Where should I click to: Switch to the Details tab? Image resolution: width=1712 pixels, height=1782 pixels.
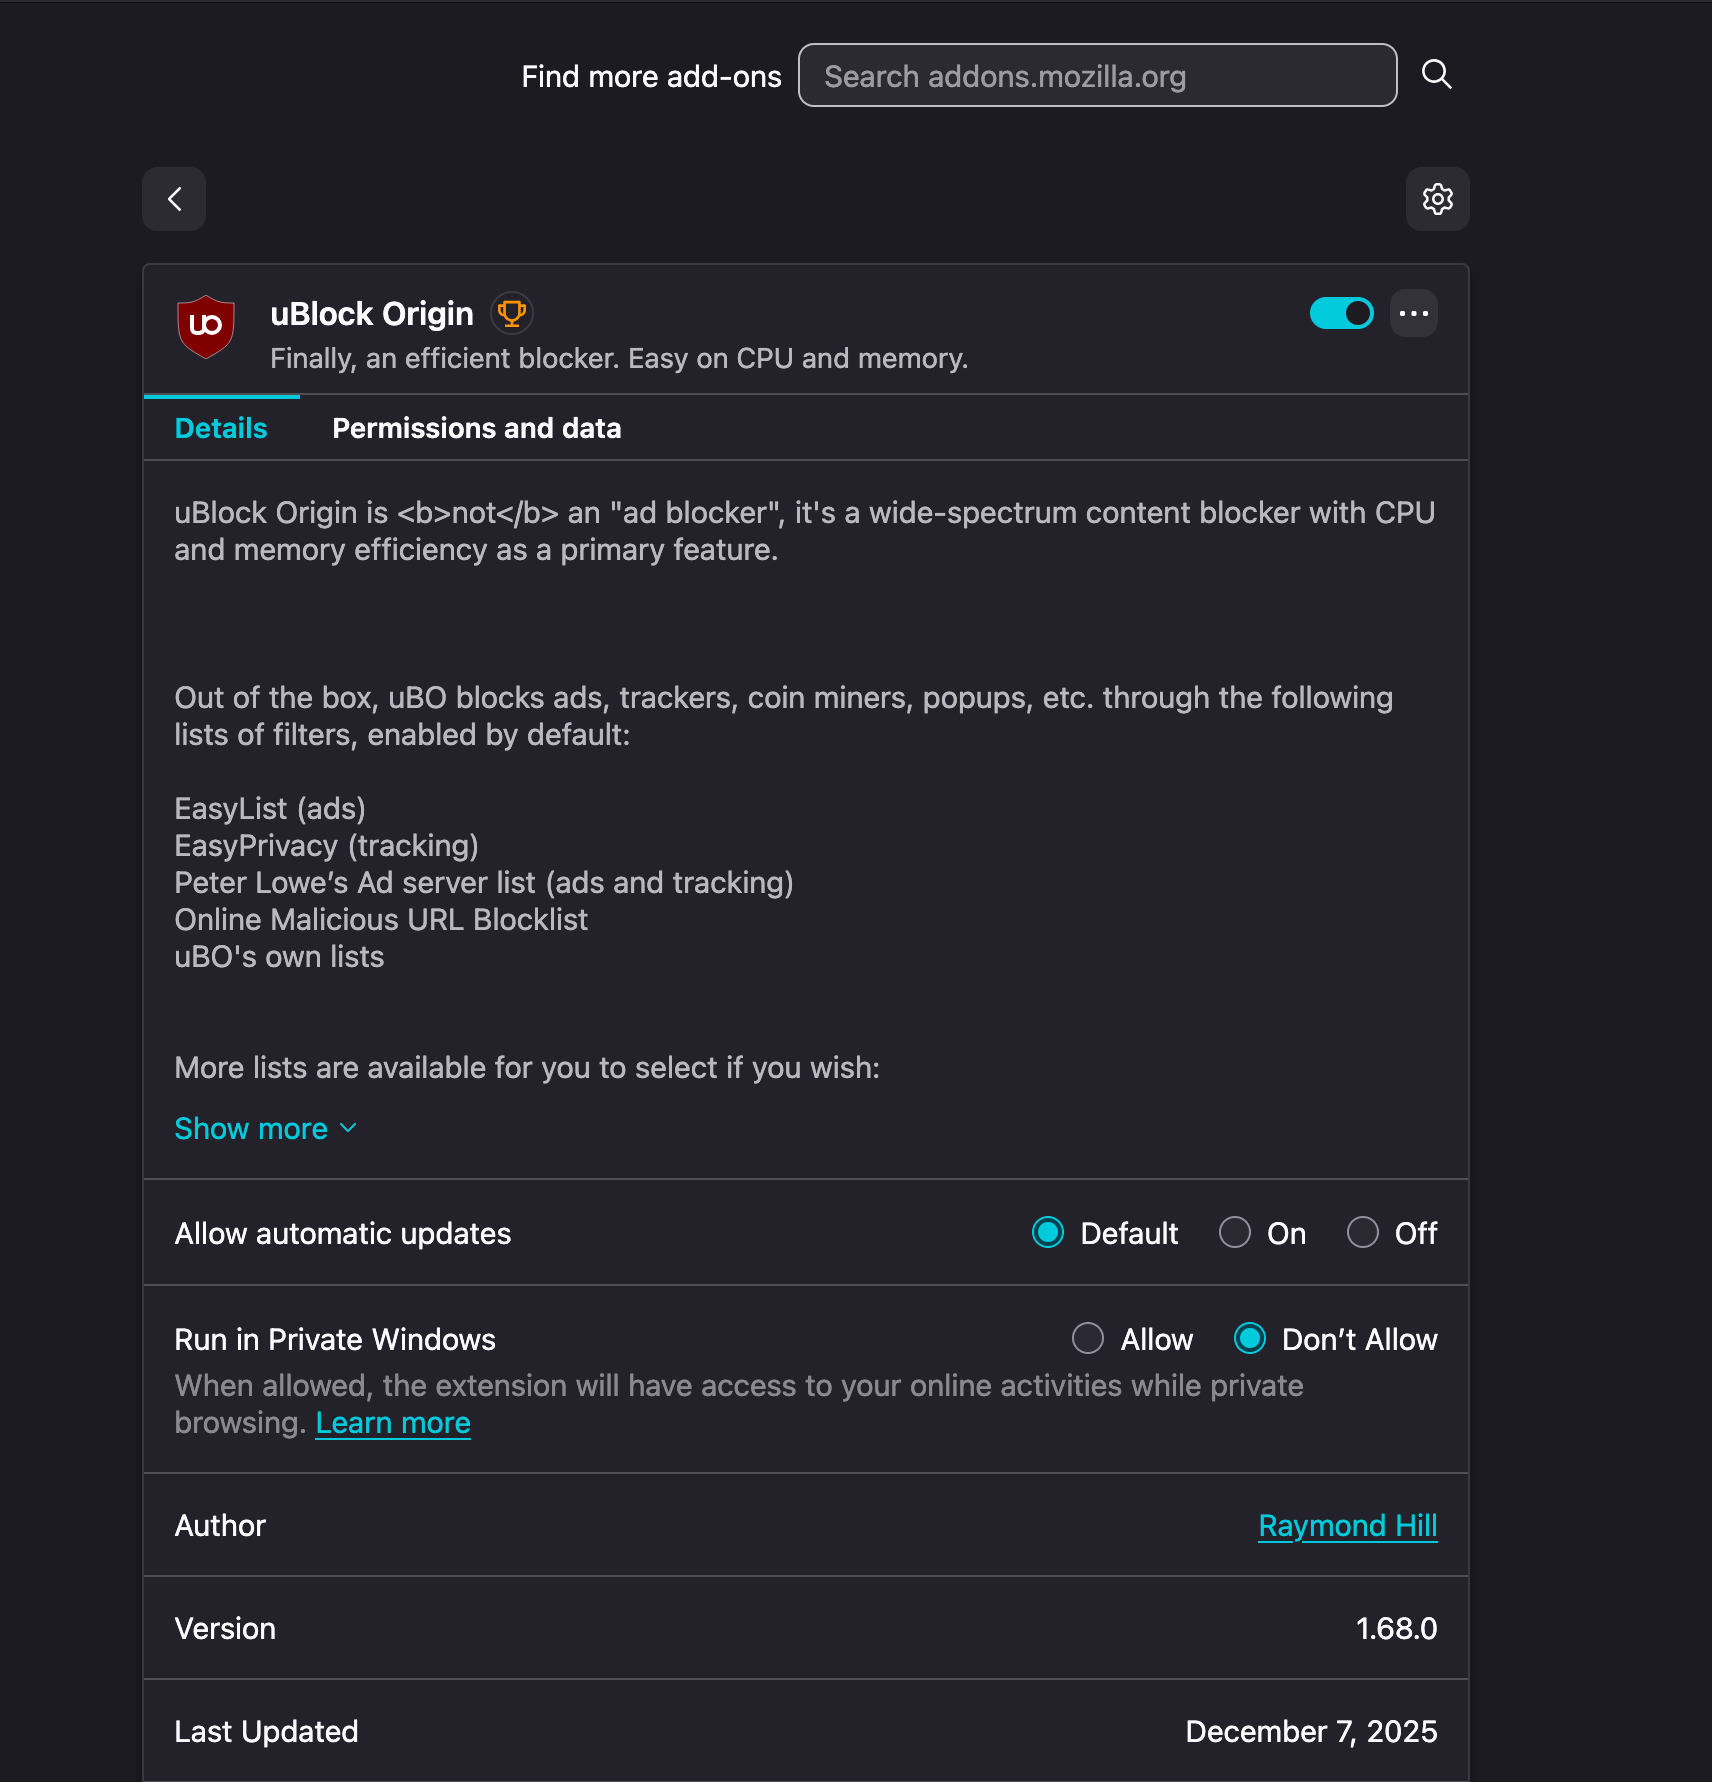pos(221,428)
